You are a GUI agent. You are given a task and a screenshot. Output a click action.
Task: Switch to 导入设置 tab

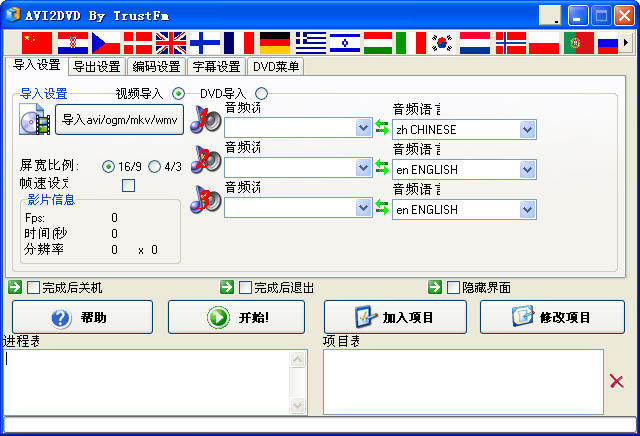click(x=37, y=65)
